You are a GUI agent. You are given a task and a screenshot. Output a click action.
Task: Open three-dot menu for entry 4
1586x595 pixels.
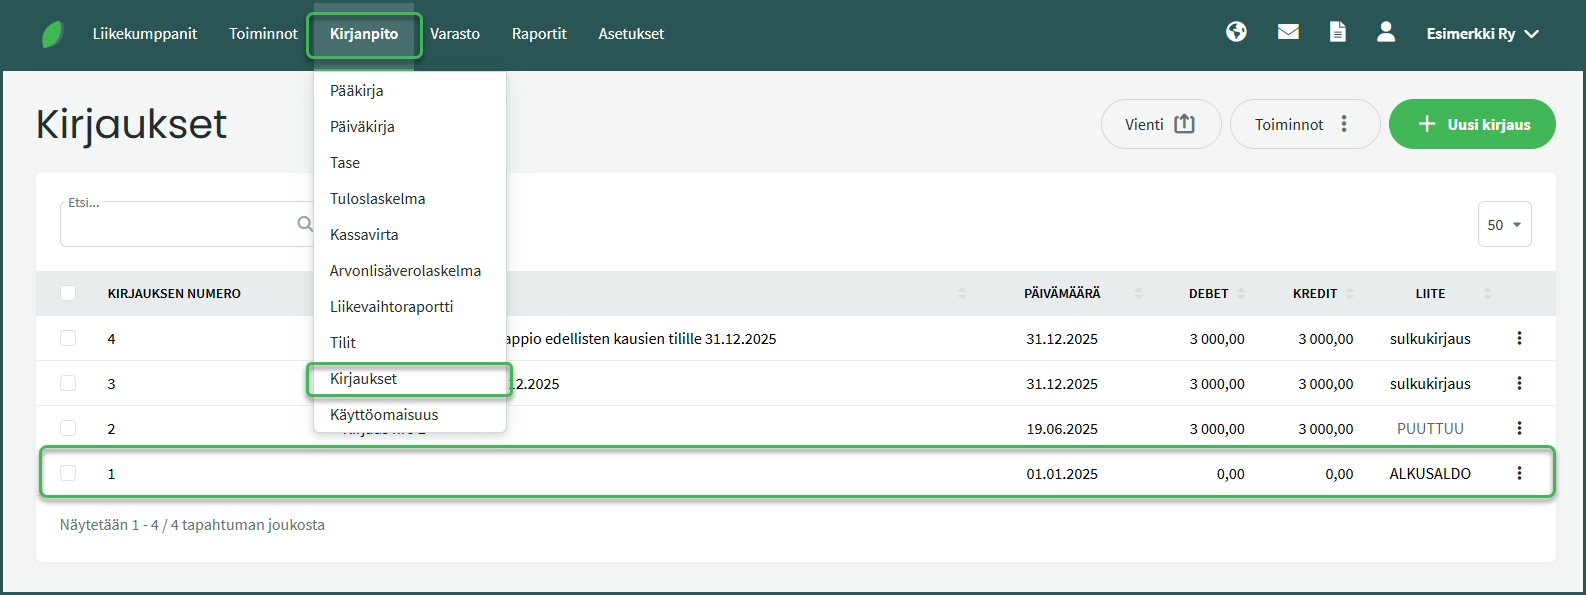pos(1519,338)
